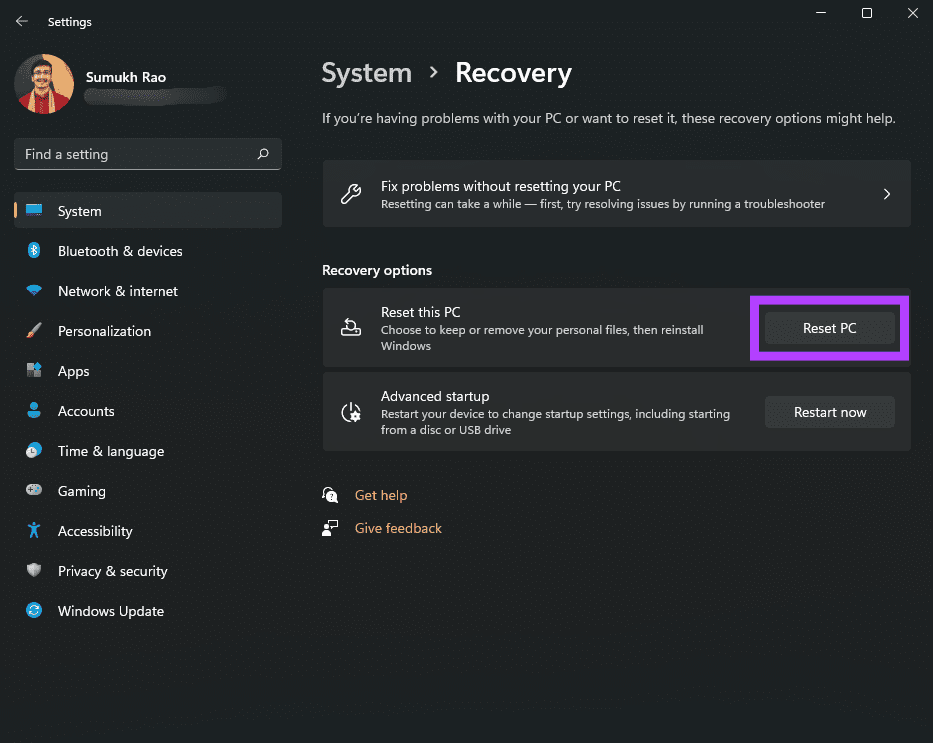Image resolution: width=933 pixels, height=743 pixels.
Task: Click the Windows Update sync icon
Action: pyautogui.click(x=34, y=610)
